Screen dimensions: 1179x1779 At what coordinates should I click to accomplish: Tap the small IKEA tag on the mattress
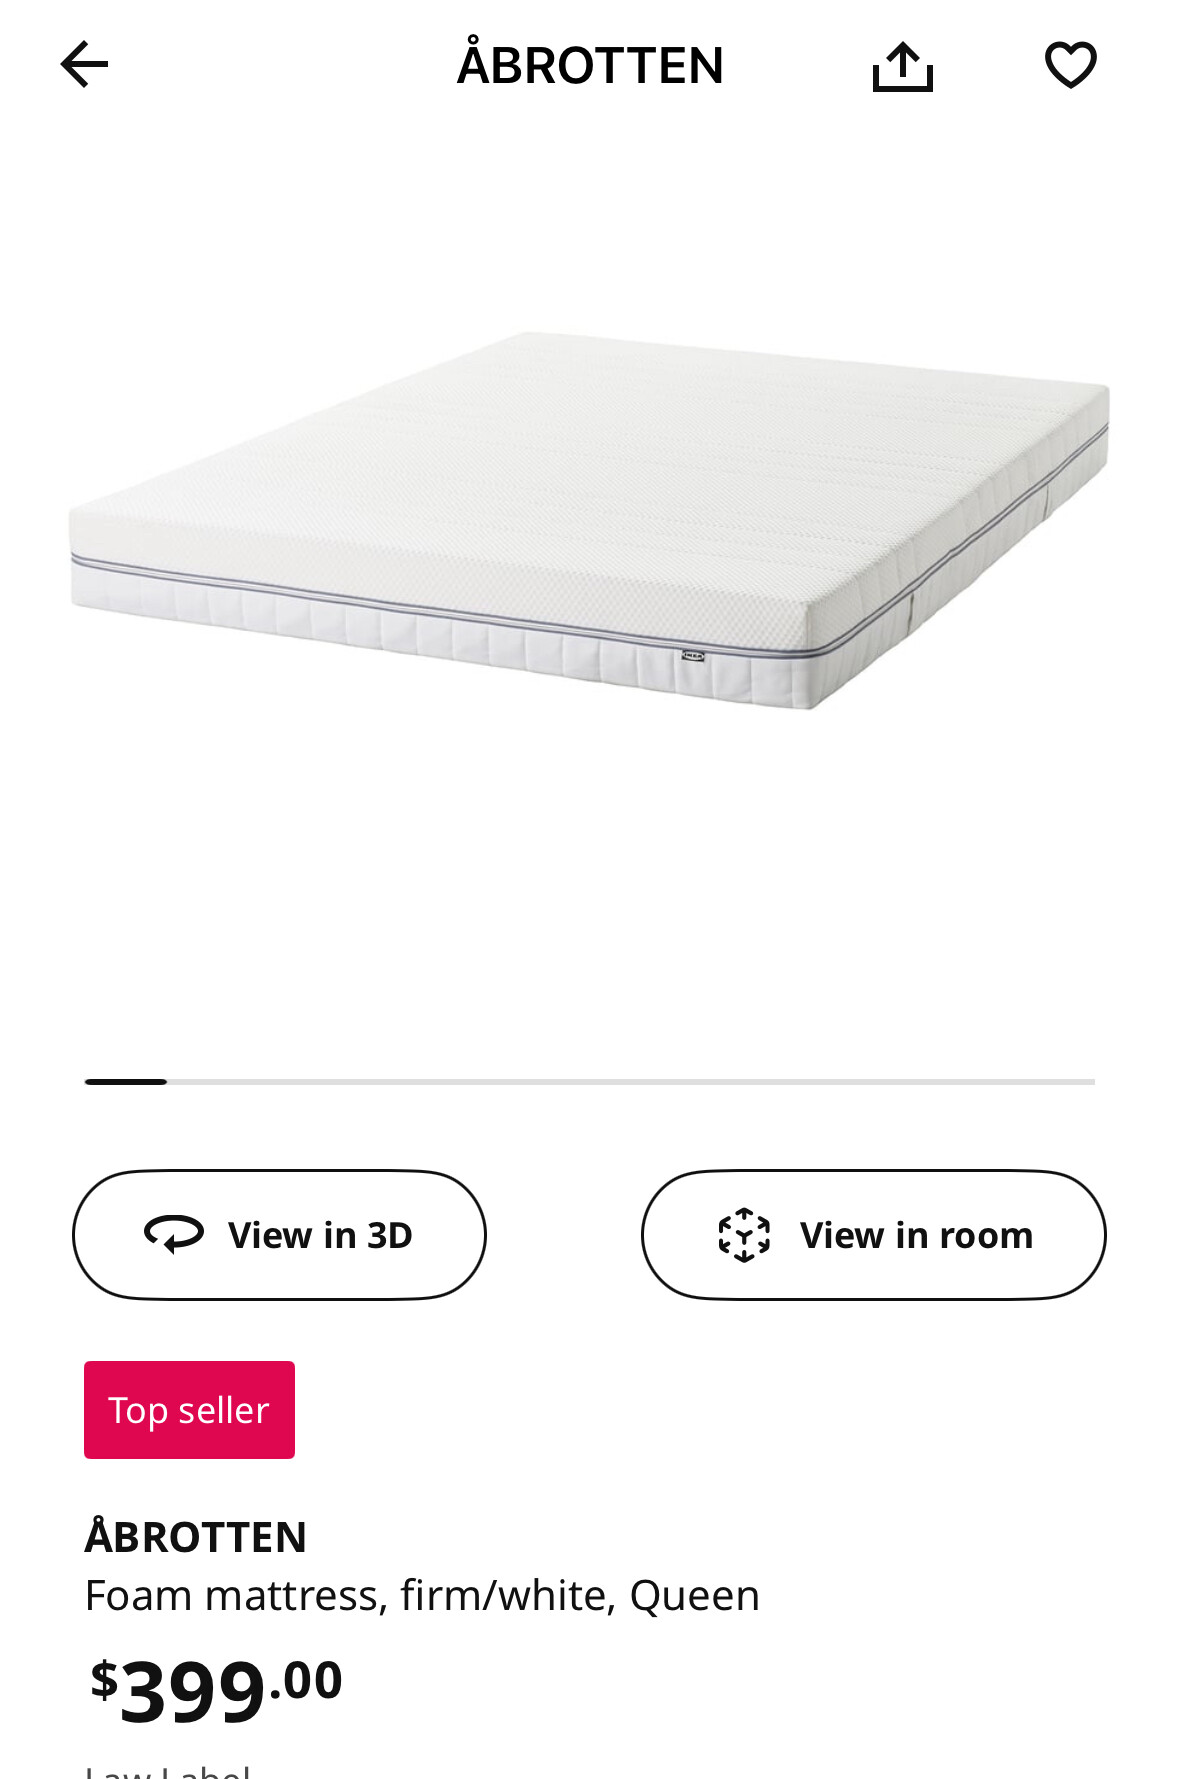(x=692, y=656)
